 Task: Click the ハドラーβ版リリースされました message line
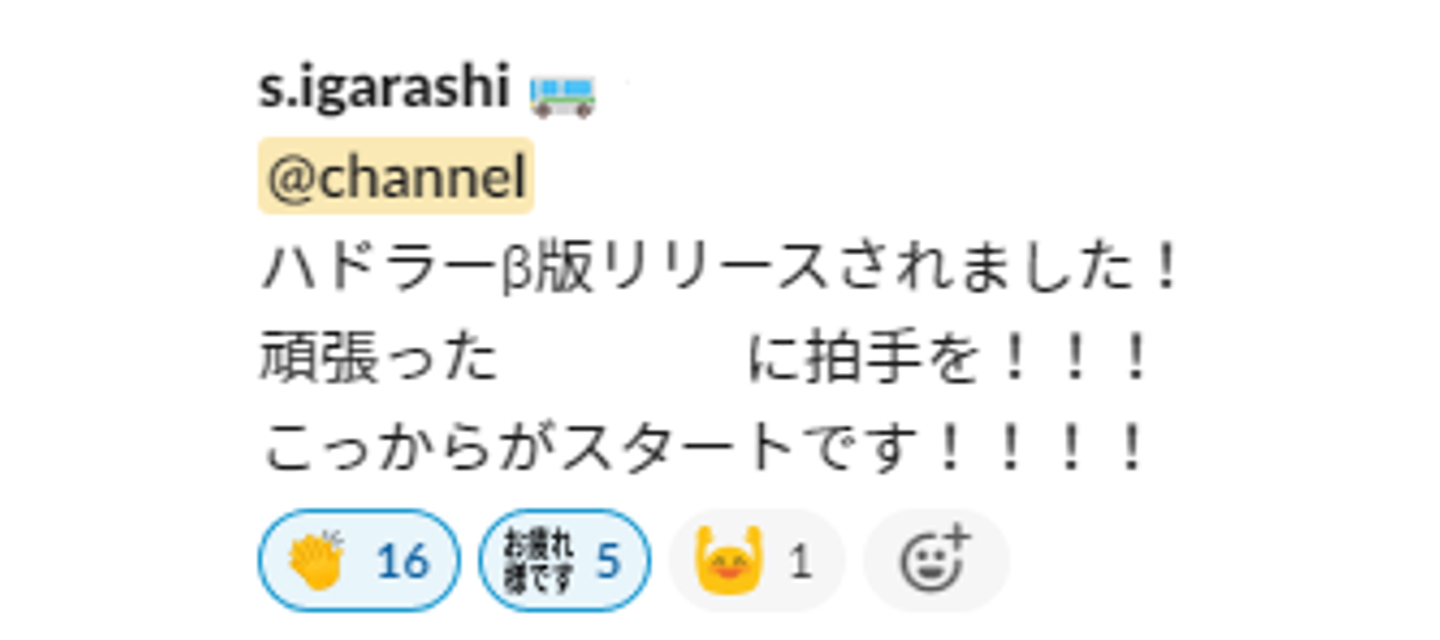(722, 269)
